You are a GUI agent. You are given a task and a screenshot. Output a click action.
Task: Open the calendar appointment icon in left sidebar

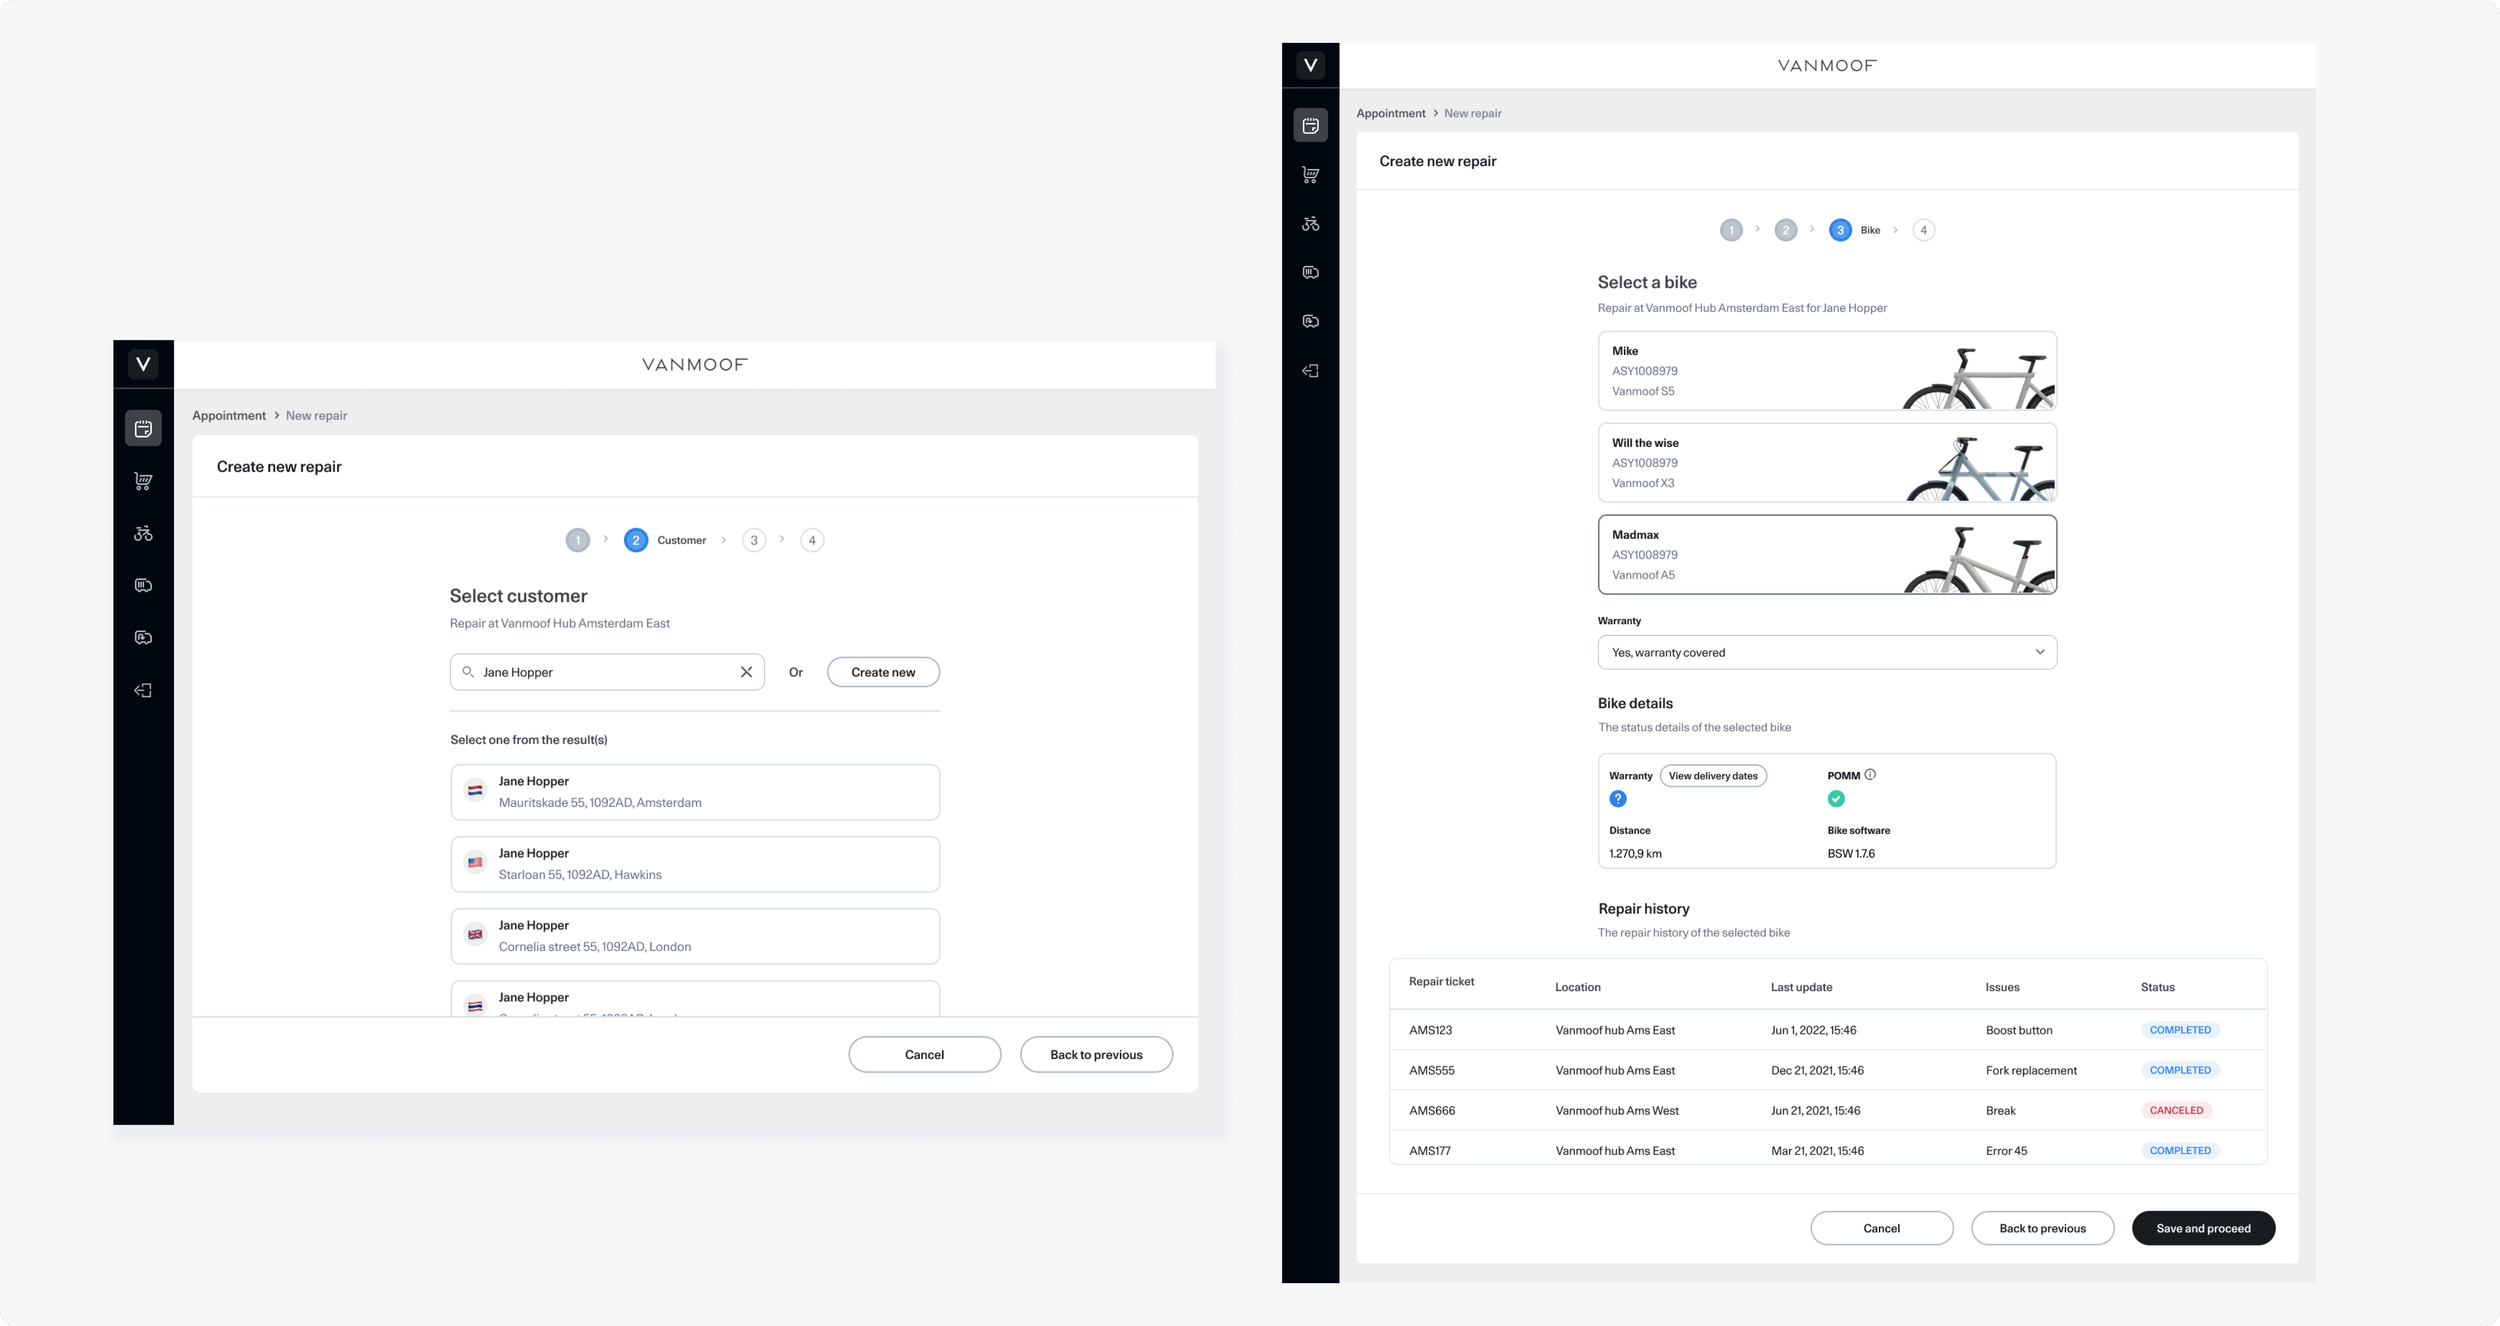pyautogui.click(x=143, y=428)
